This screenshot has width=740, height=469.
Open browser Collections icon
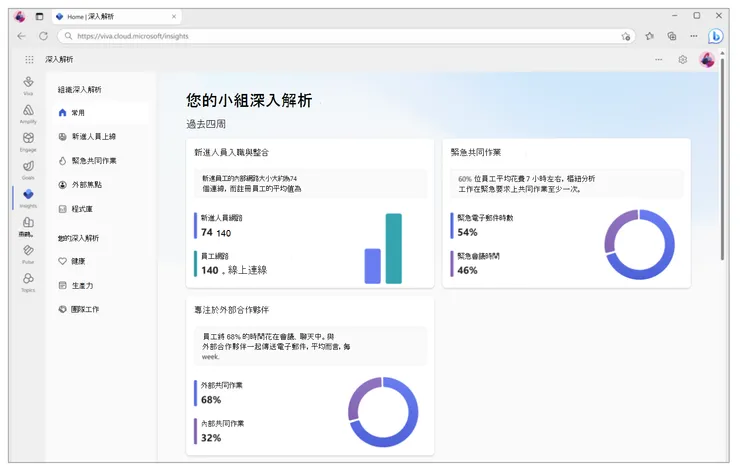point(672,36)
